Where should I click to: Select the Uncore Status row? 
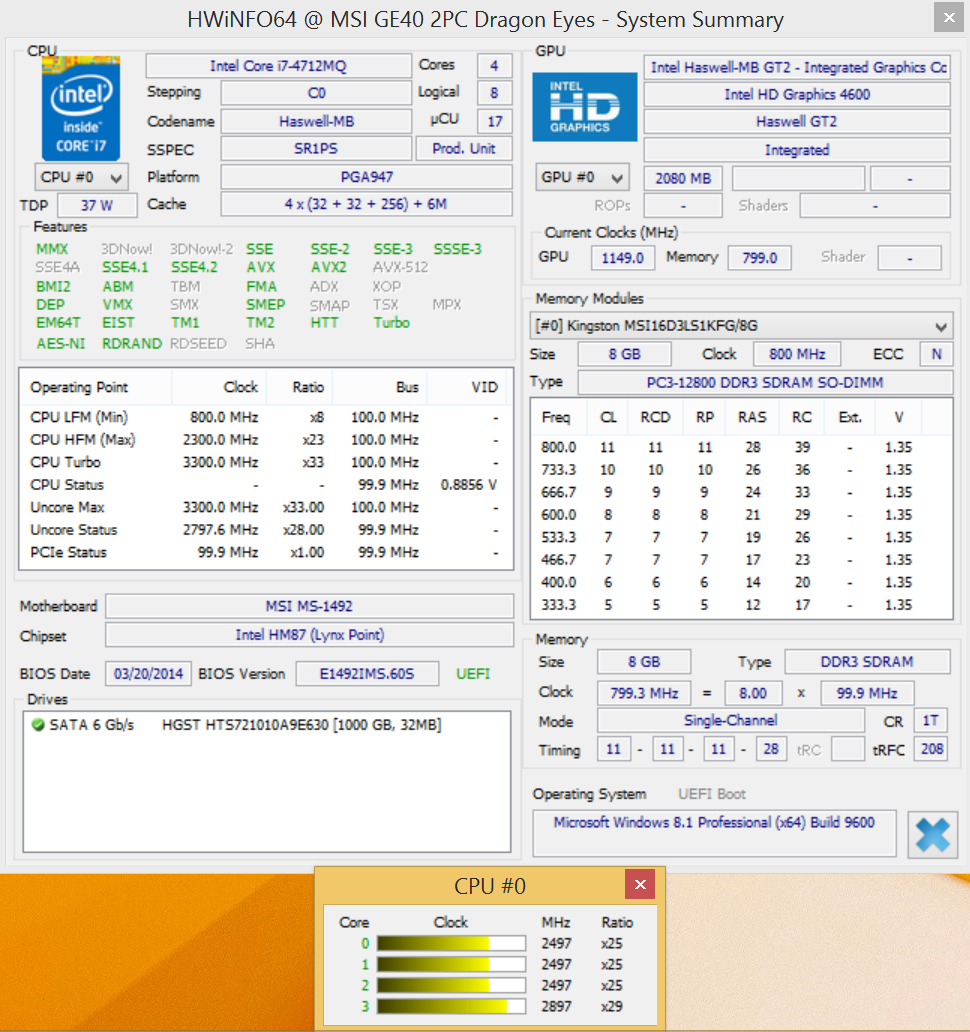[266, 530]
